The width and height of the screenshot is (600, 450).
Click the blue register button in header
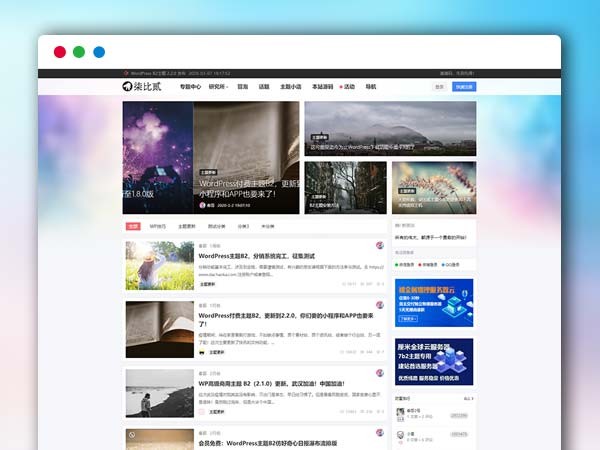click(465, 87)
